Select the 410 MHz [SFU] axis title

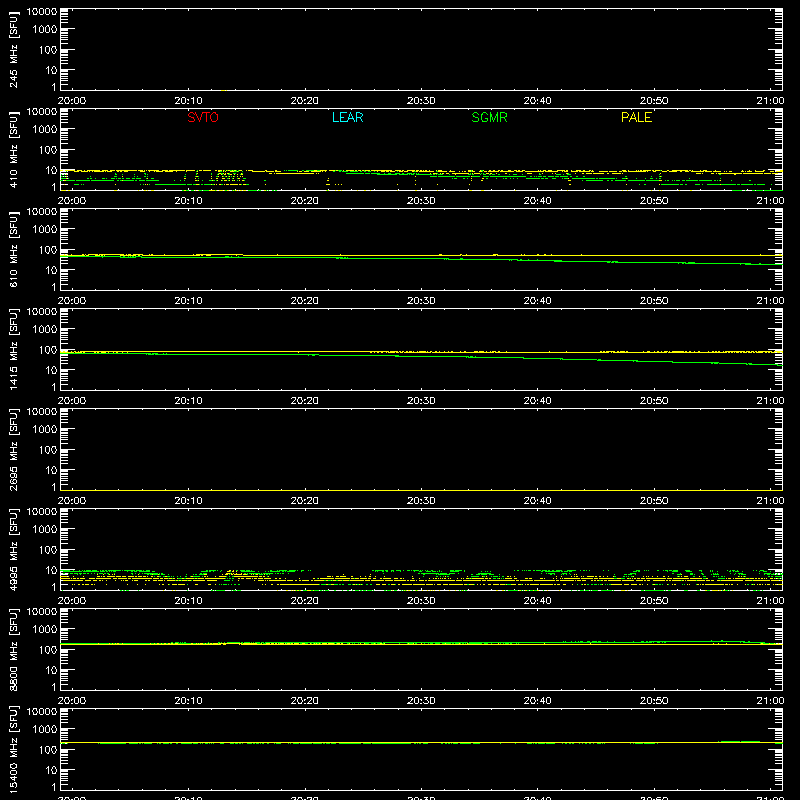point(13,149)
